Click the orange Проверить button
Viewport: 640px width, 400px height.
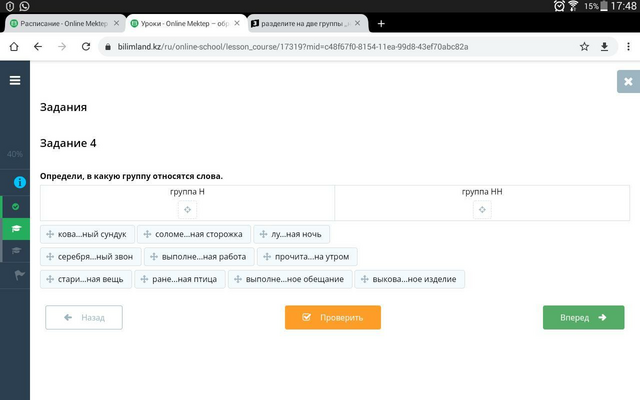point(333,318)
